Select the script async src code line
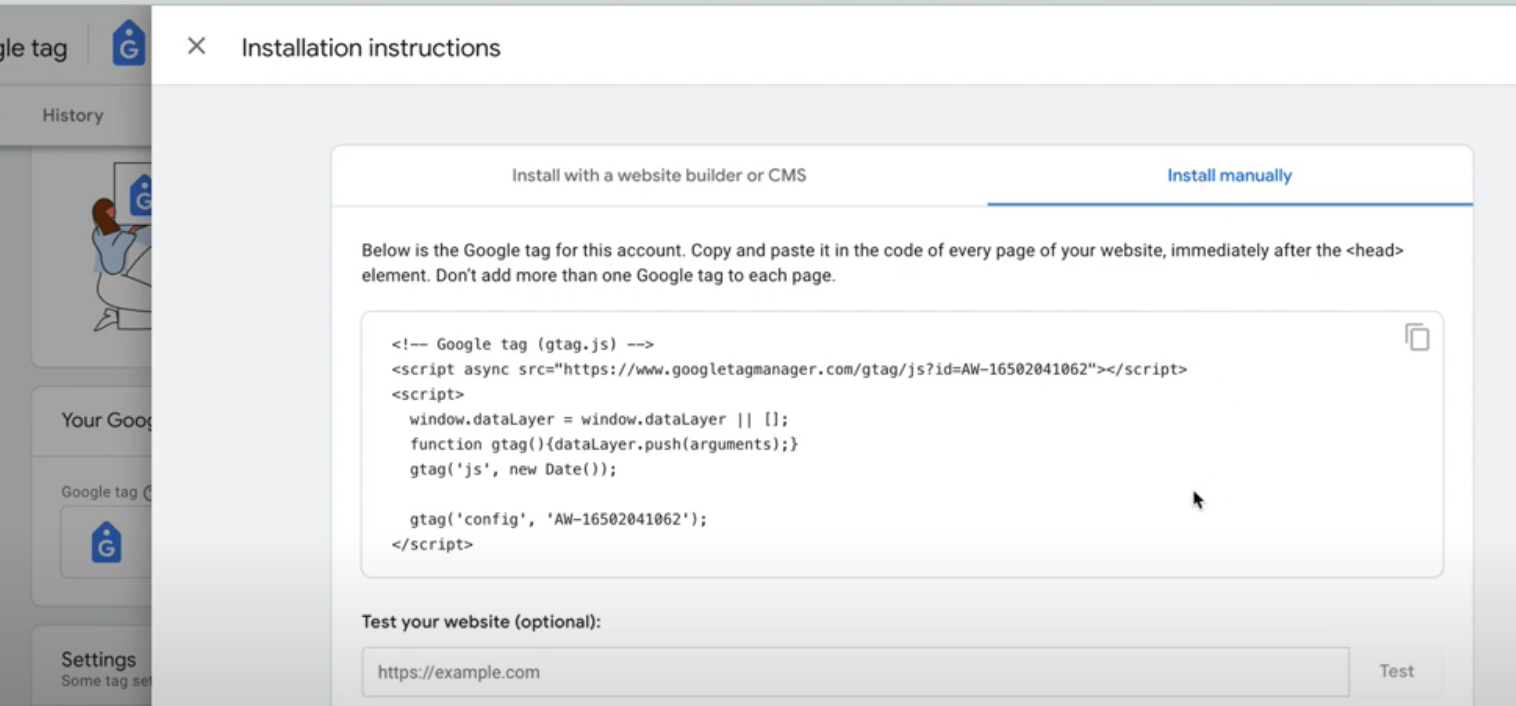This screenshot has width=1516, height=706. 789,369
